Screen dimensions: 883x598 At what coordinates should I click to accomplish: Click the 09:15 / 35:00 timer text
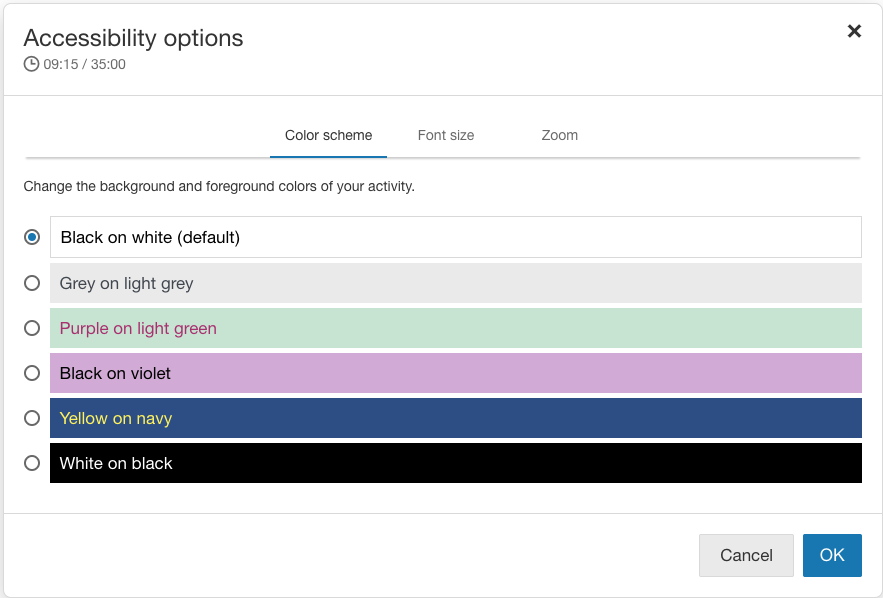point(84,64)
